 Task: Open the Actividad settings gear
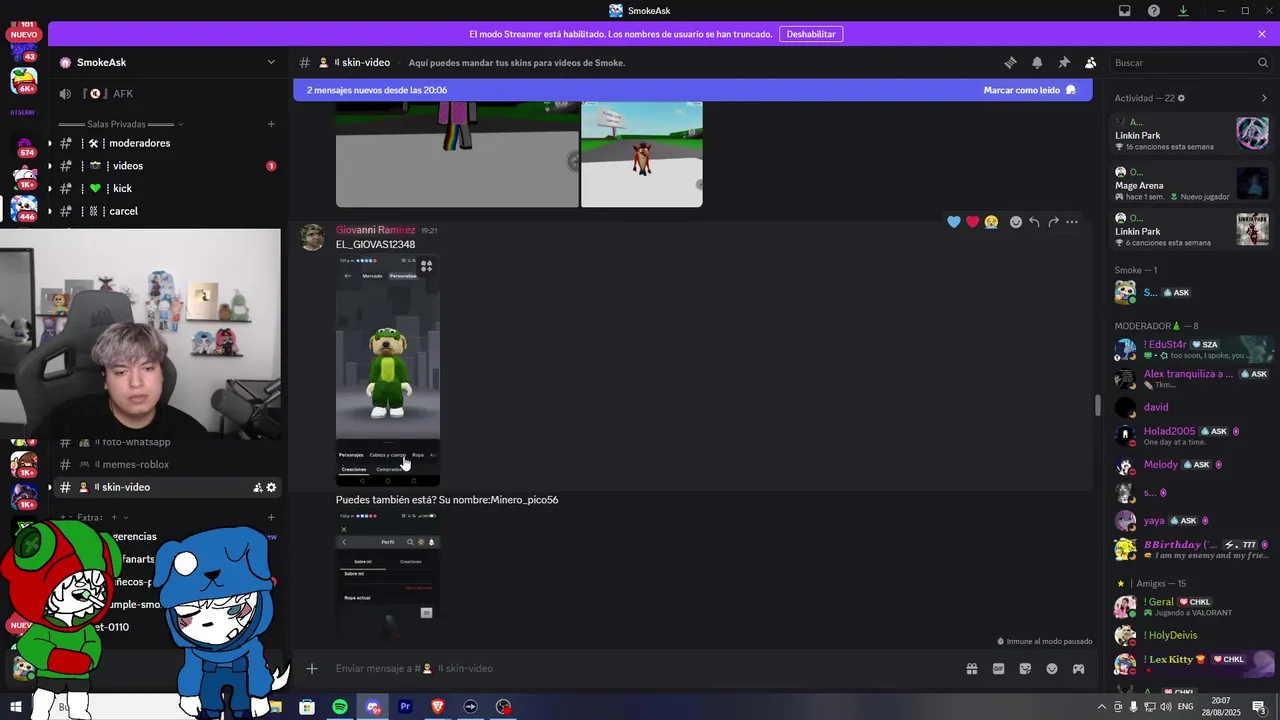[1181, 98]
